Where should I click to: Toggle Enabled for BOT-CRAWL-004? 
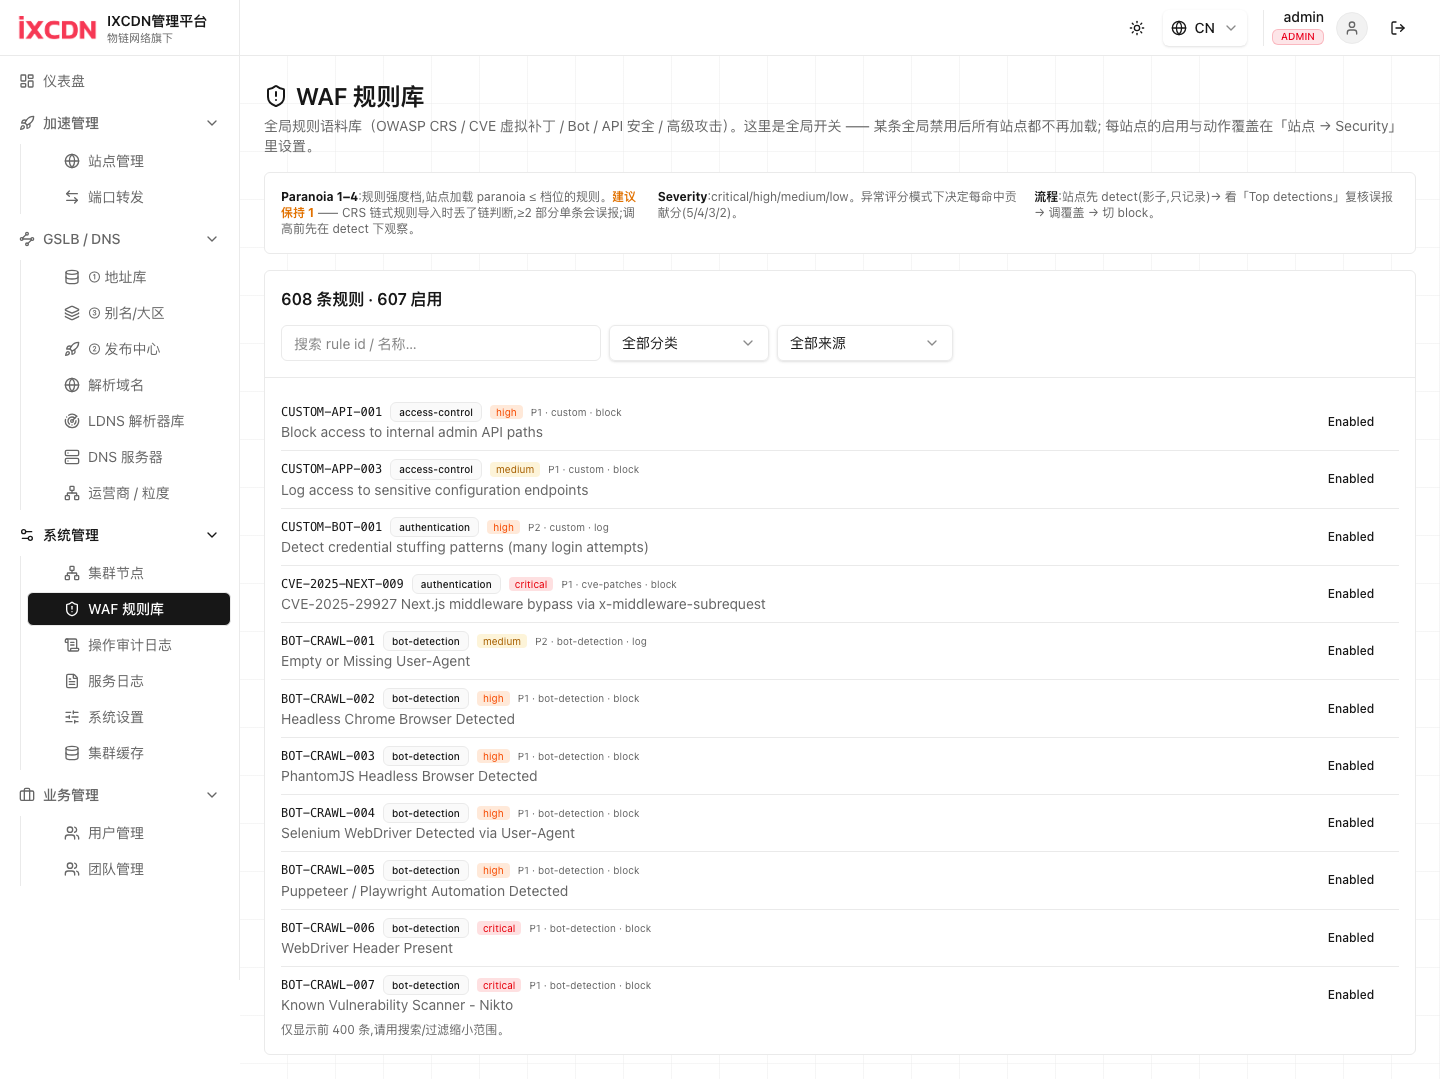pyautogui.click(x=1351, y=823)
